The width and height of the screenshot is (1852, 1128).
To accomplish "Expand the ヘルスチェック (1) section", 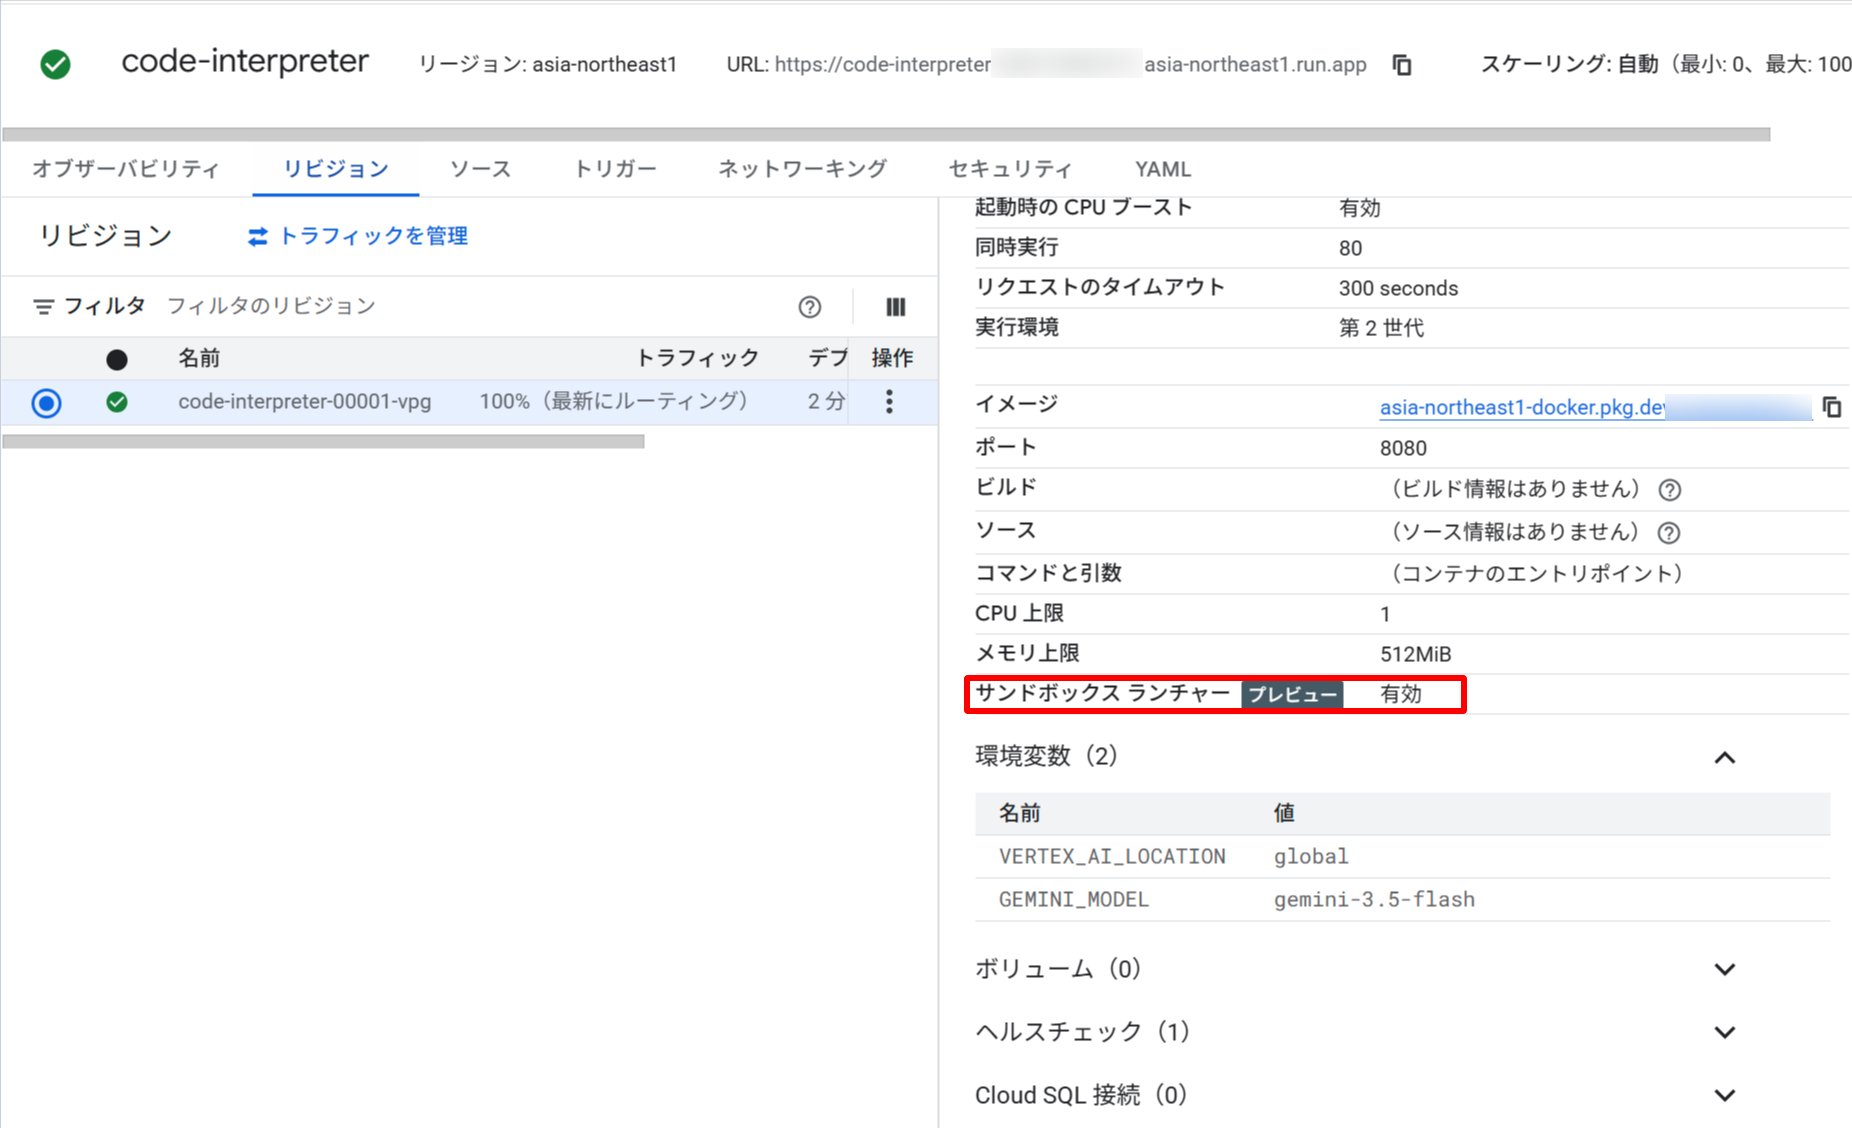I will (1725, 1032).
